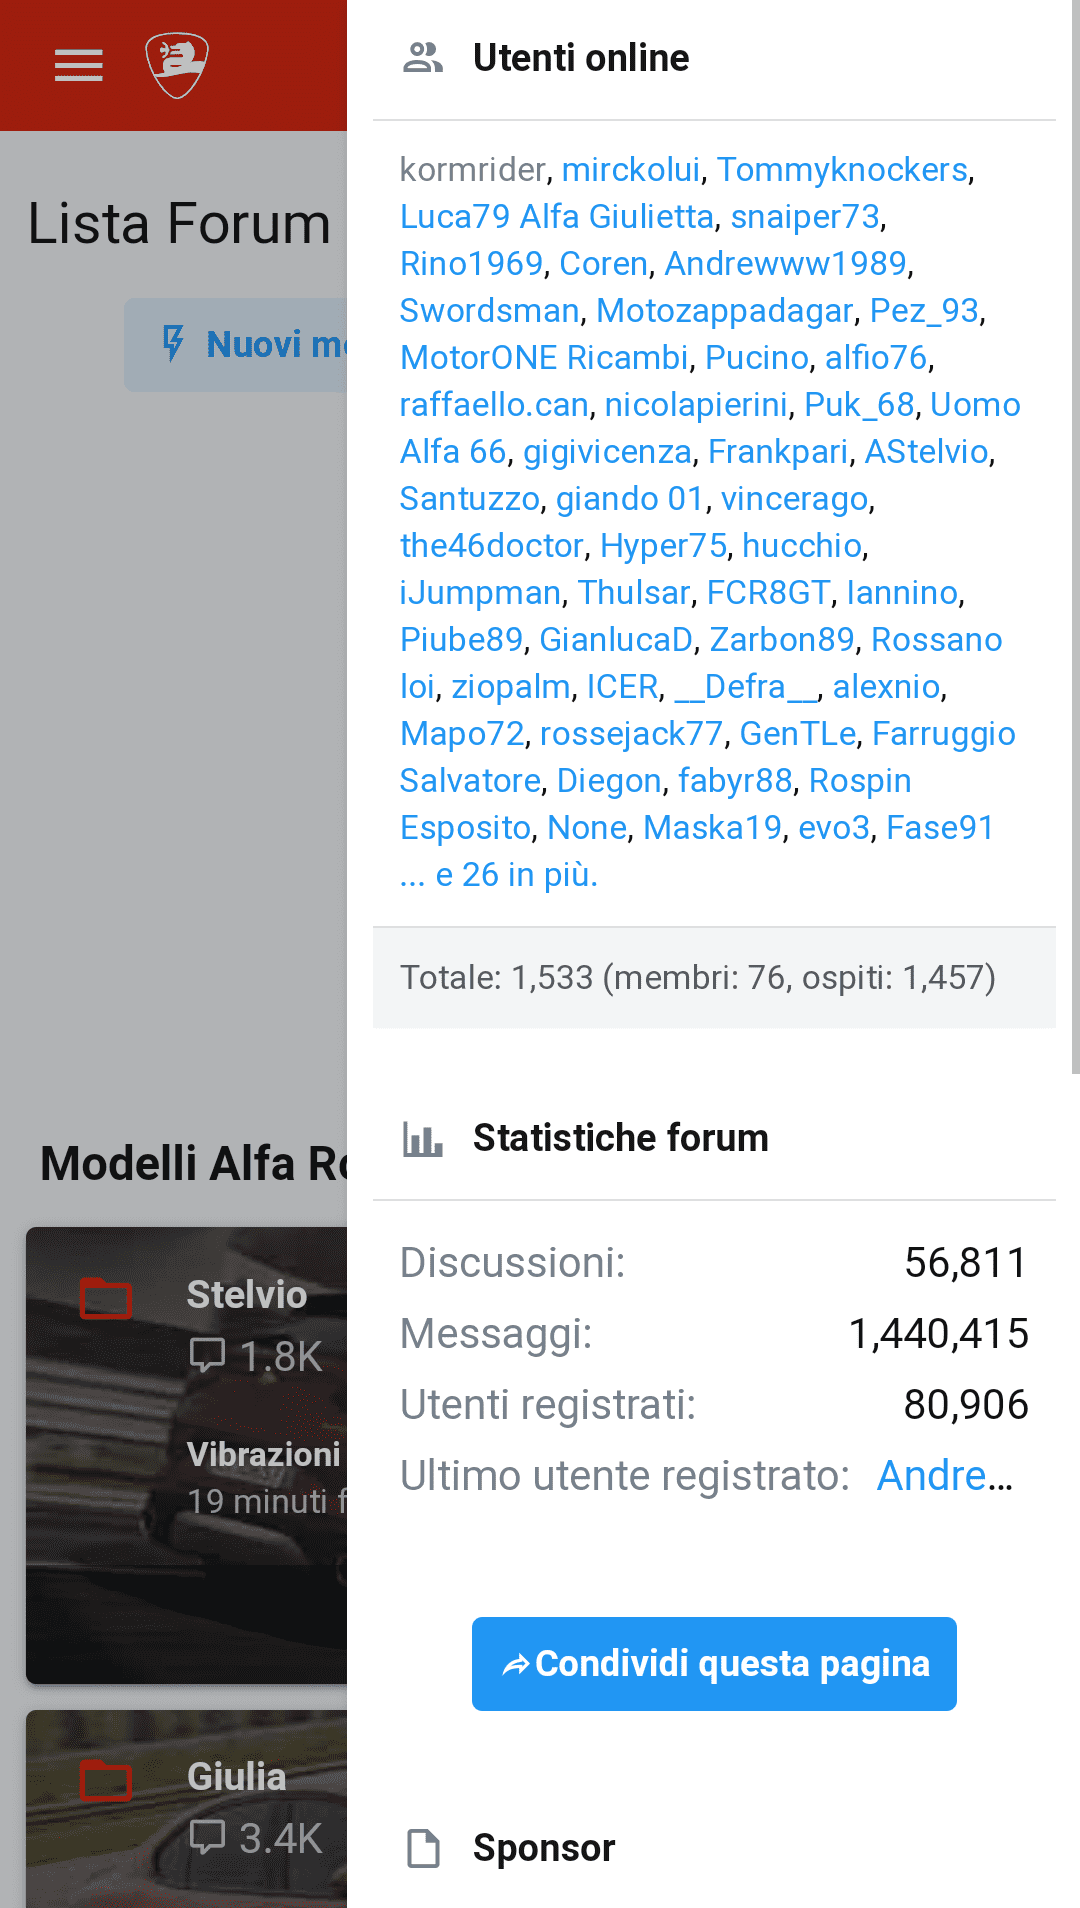Open user profile mirckolui
Screen dimensions: 1080x1908
630,170
